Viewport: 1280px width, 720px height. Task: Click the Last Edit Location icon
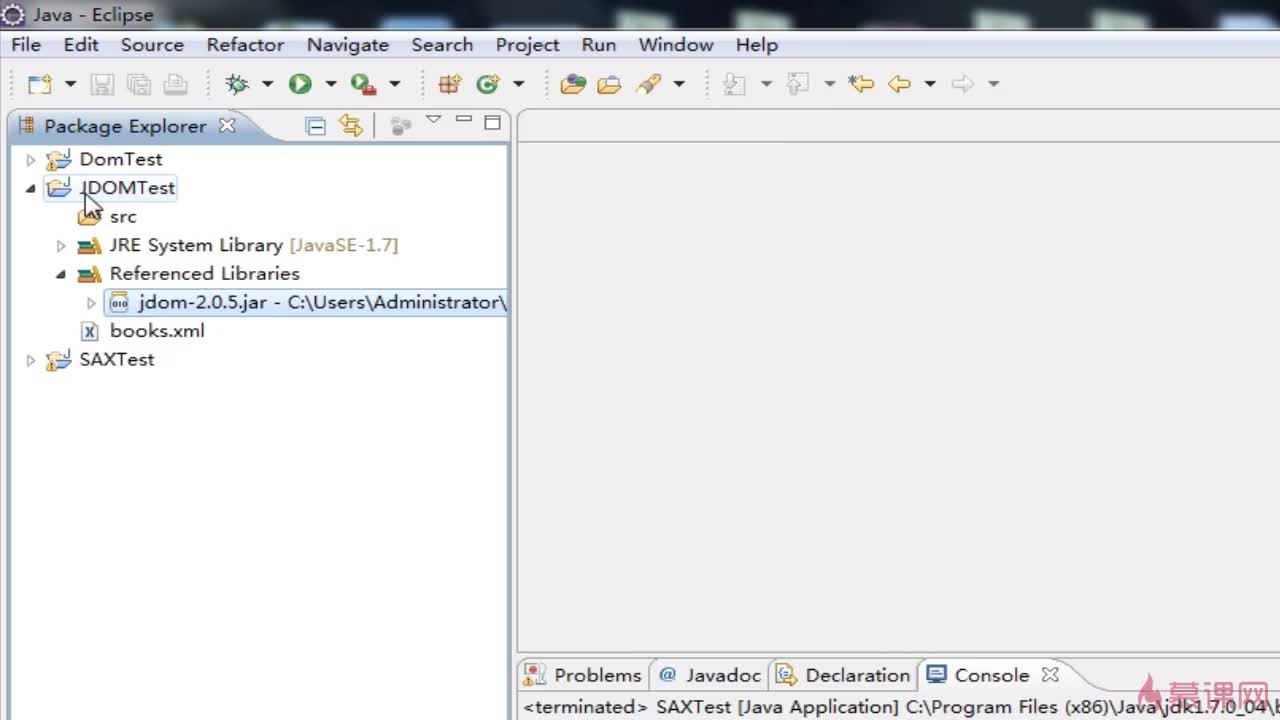point(861,84)
